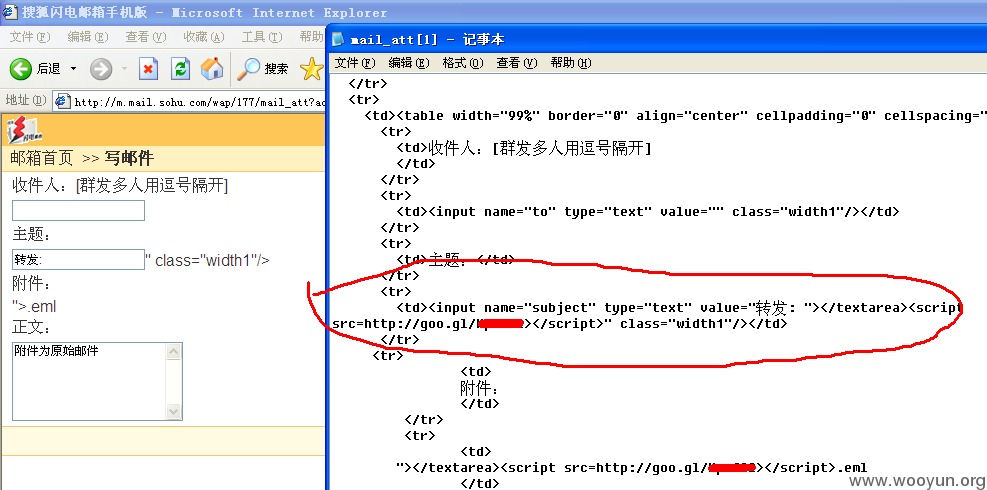Click the IE logo icon in title bar

tap(9, 11)
